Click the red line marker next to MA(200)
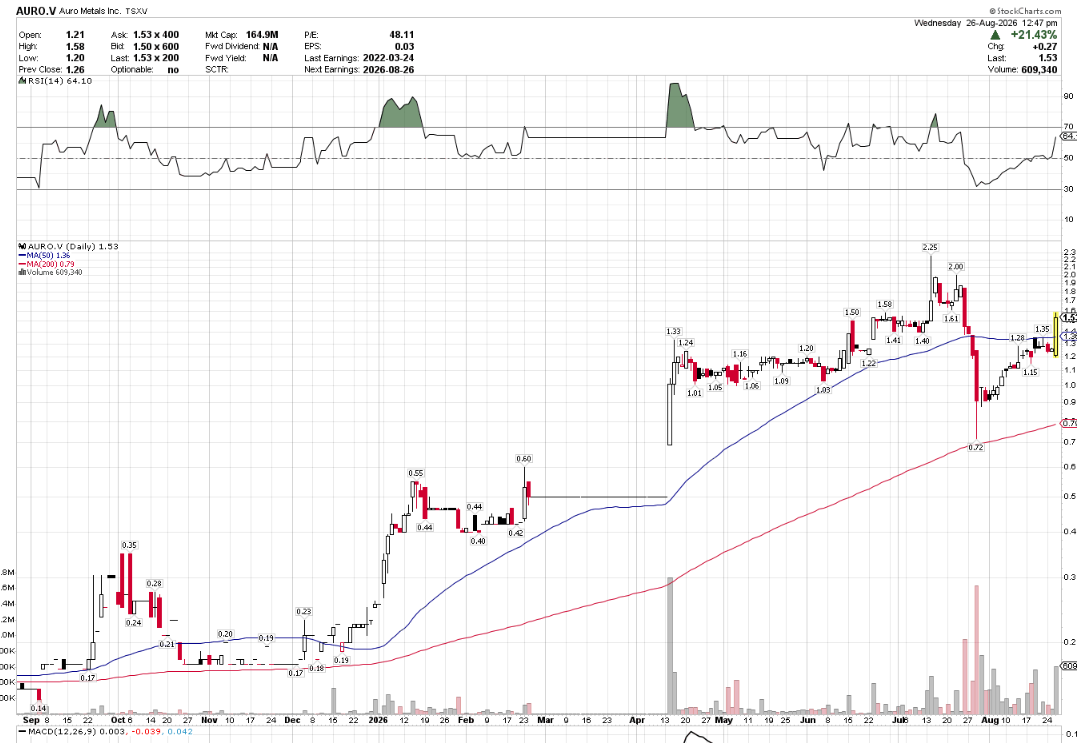Screen dimensions: 1077x743 click(22, 264)
